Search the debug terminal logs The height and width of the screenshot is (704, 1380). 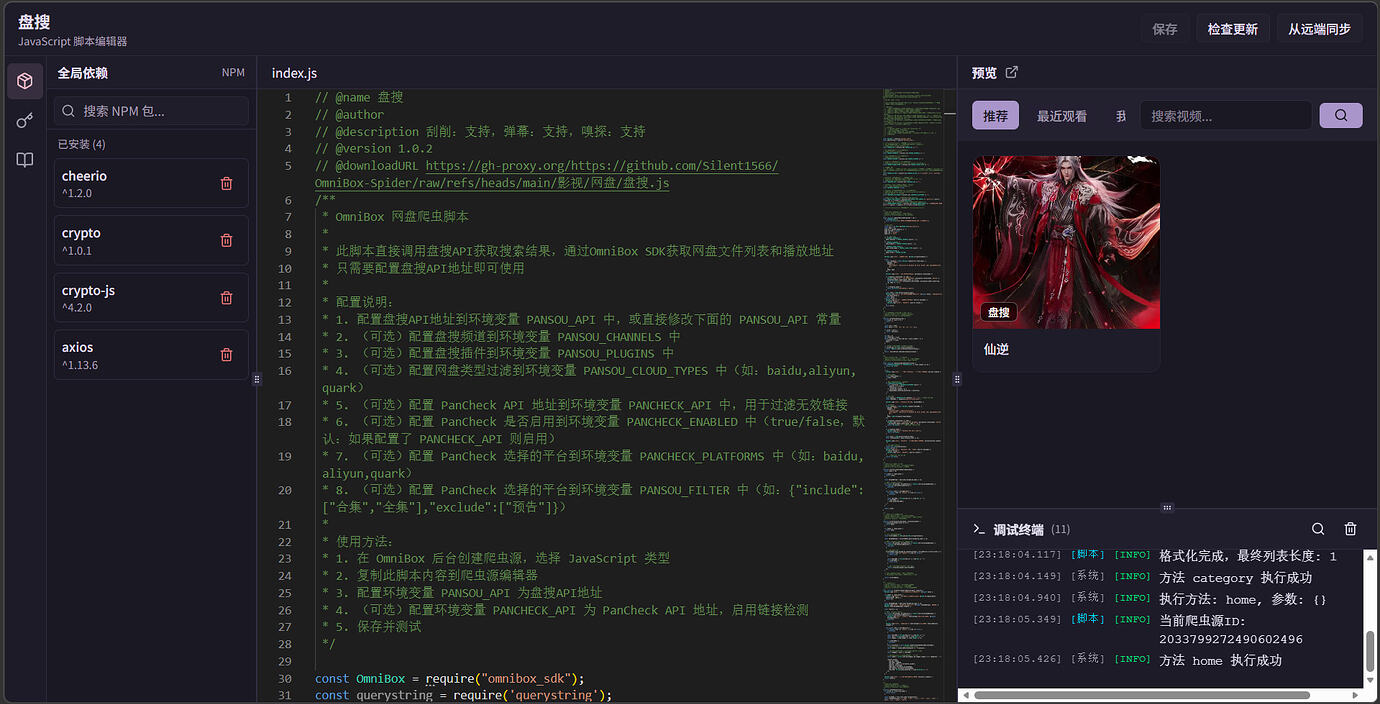tap(1318, 529)
